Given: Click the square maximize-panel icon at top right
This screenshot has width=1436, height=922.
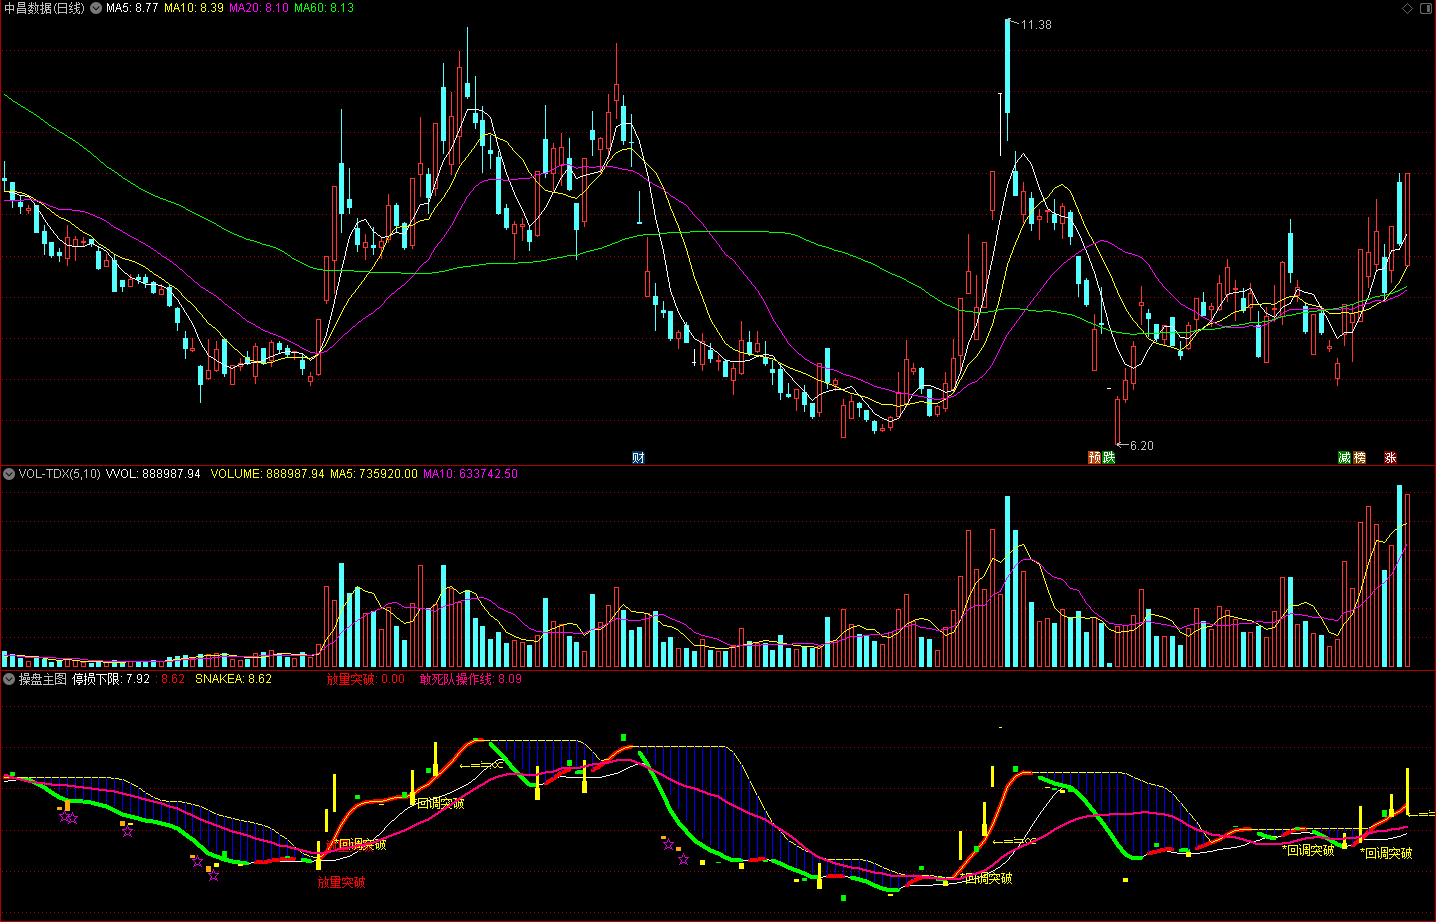Looking at the screenshot, I should 1425,8.
